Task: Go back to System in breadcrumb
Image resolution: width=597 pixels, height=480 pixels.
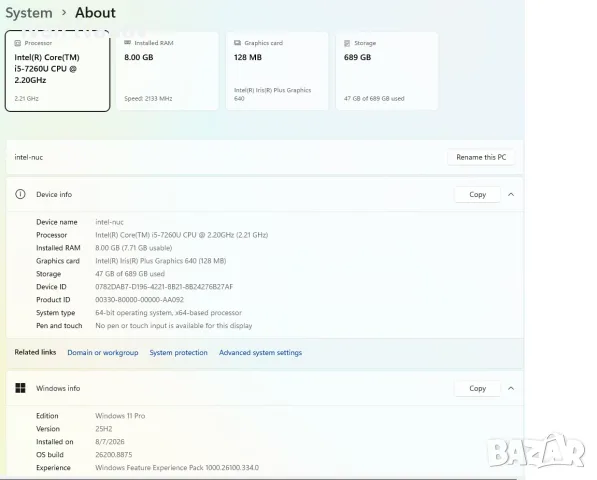Action: (x=29, y=13)
